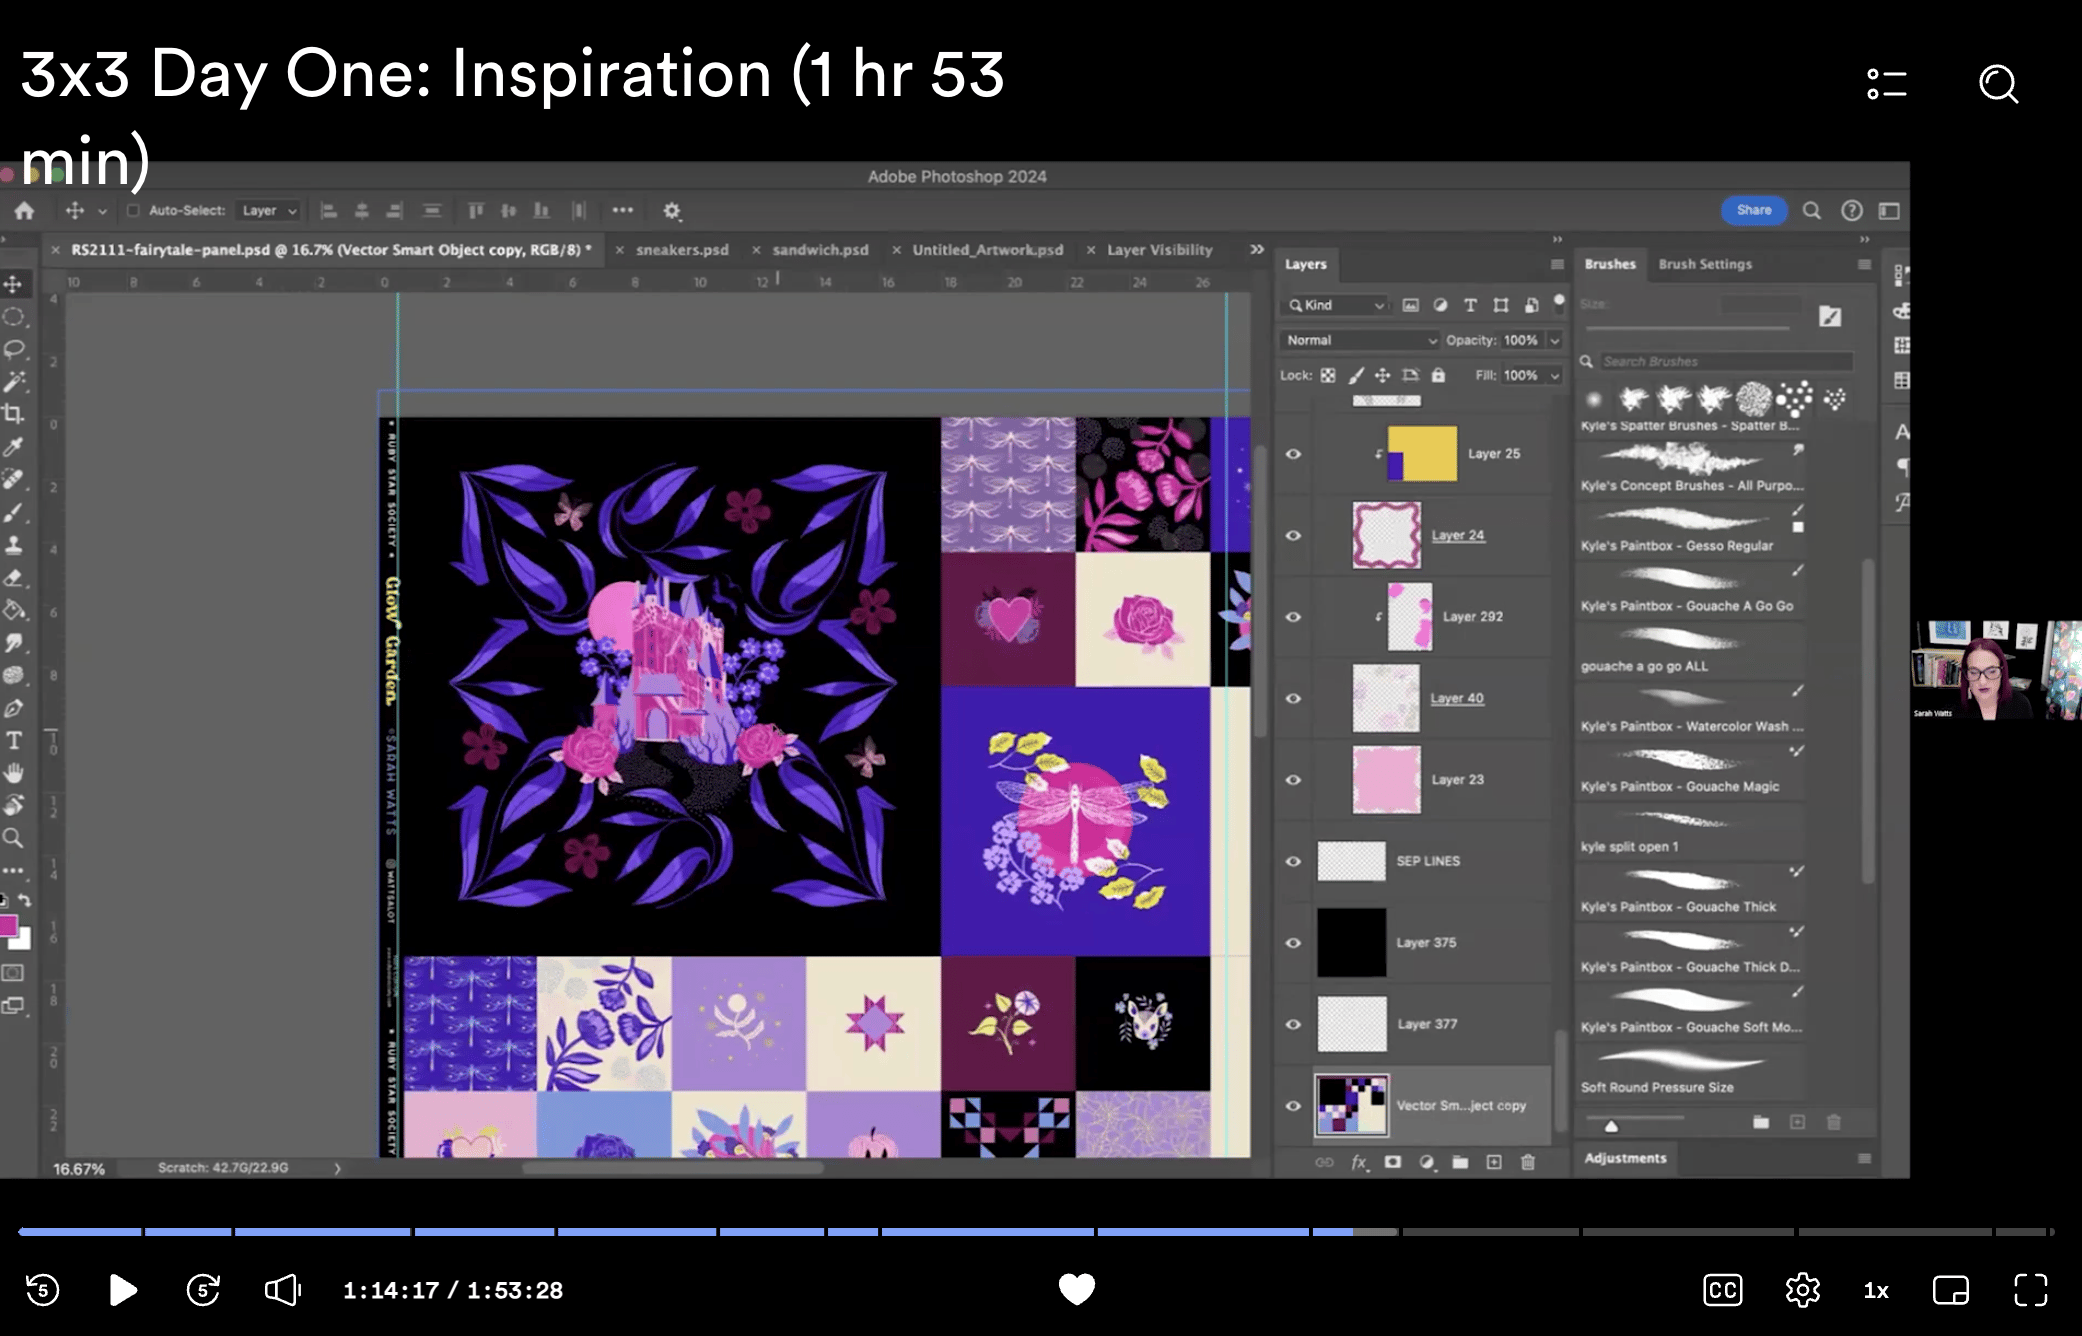Viewport: 2082px width, 1336px height.
Task: Hide Layer 292 visibility eye
Action: click(1293, 617)
